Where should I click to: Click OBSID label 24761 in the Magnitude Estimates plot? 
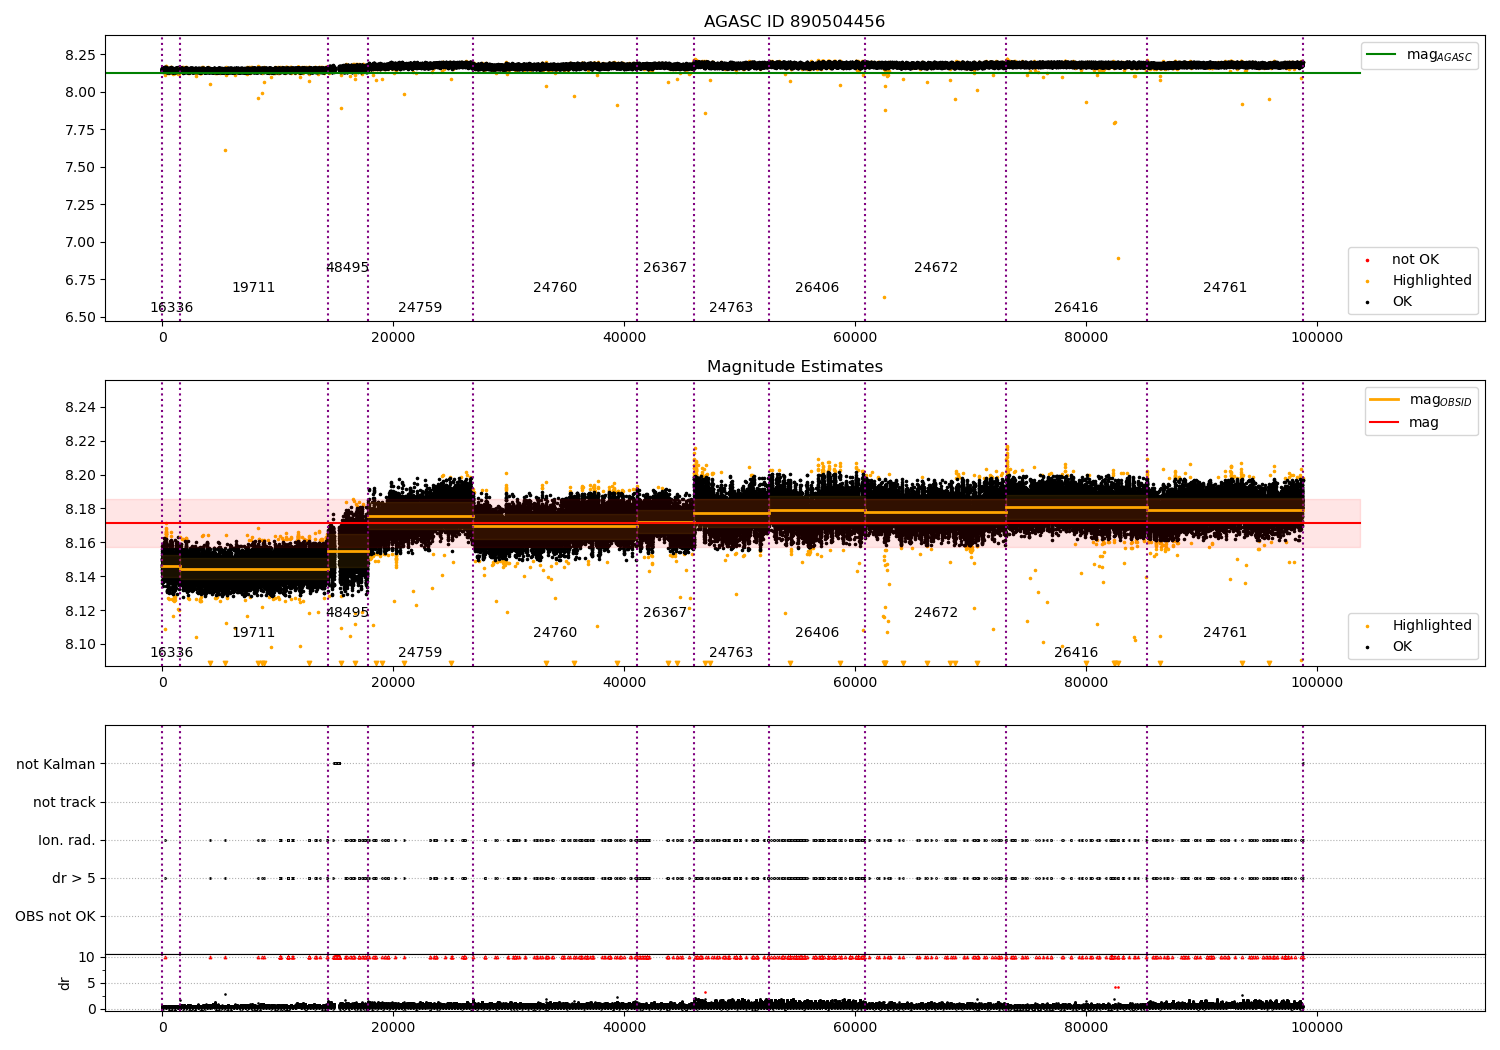(1225, 633)
